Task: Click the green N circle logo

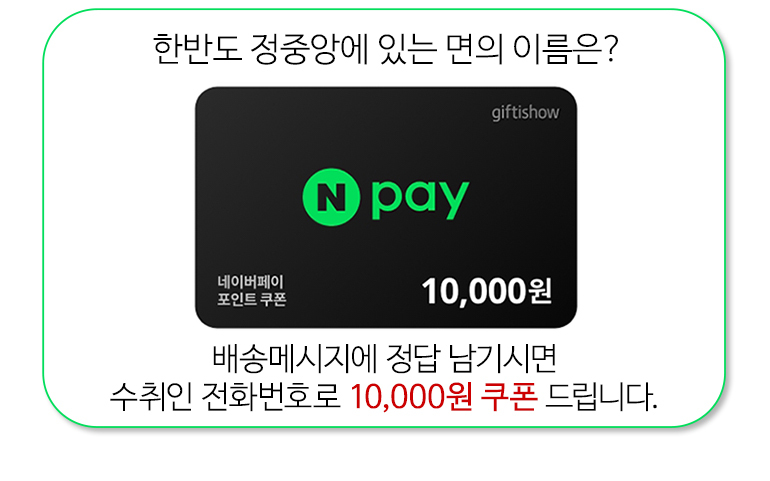Action: pos(331,197)
